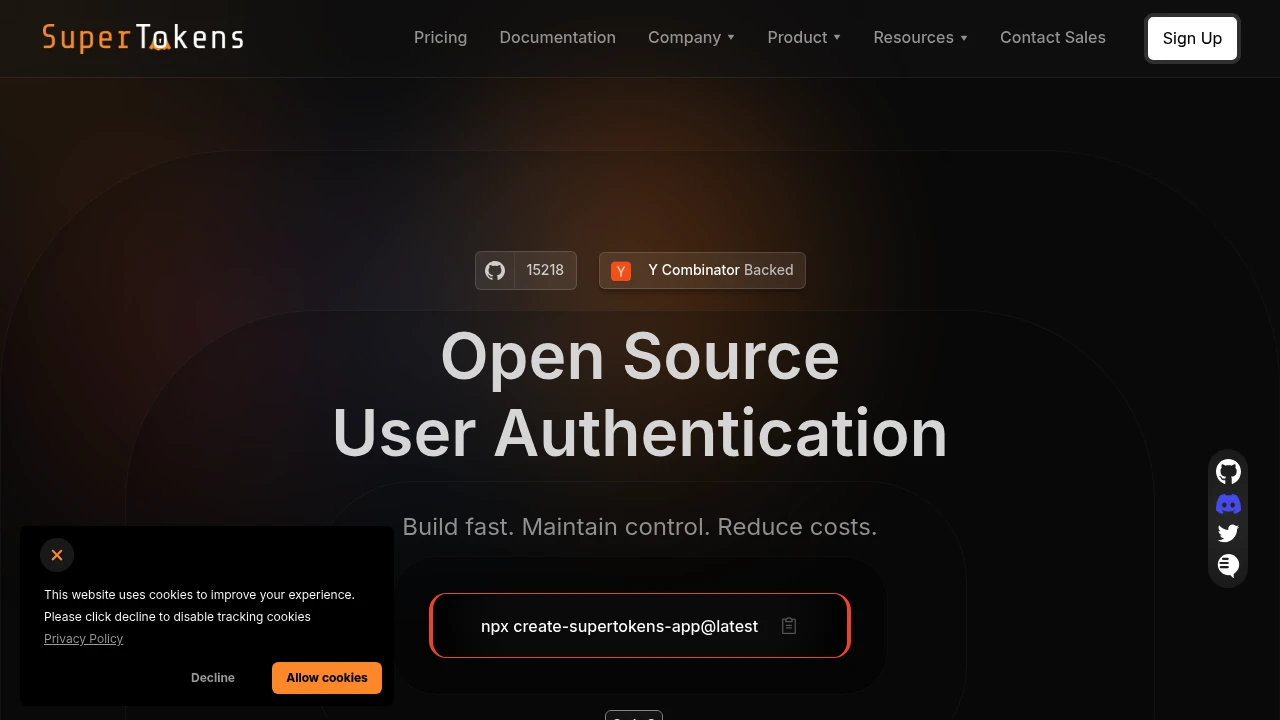
Task: Open the Privacy Policy link
Action: pyautogui.click(x=83, y=639)
